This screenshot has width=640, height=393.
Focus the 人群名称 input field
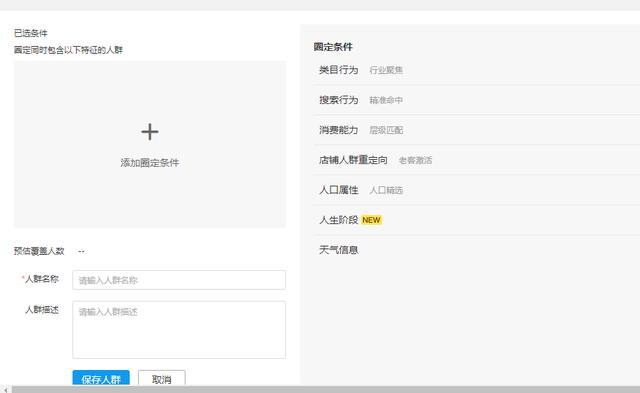179,280
